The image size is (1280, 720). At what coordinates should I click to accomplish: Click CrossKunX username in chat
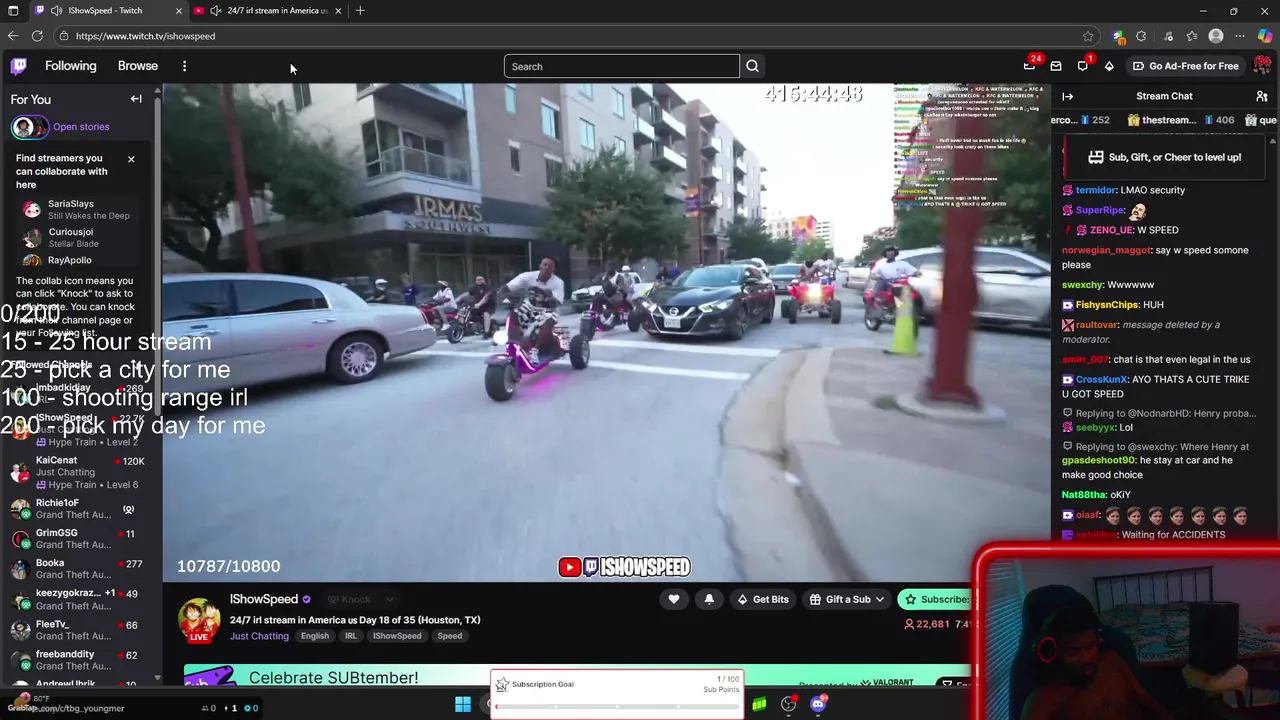coord(1101,379)
